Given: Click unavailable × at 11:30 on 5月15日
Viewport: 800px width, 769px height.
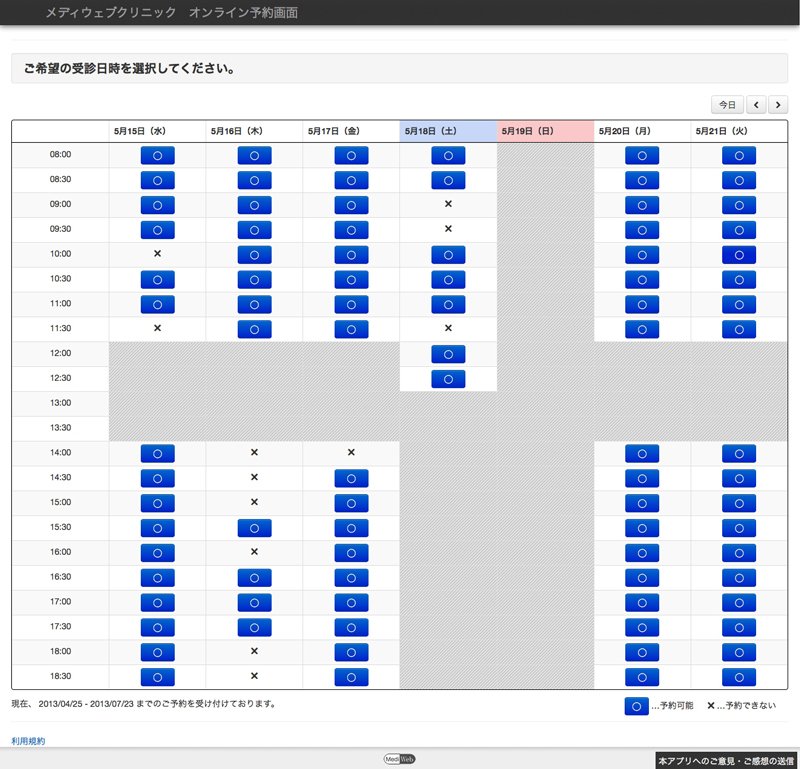Looking at the screenshot, I should coord(157,328).
